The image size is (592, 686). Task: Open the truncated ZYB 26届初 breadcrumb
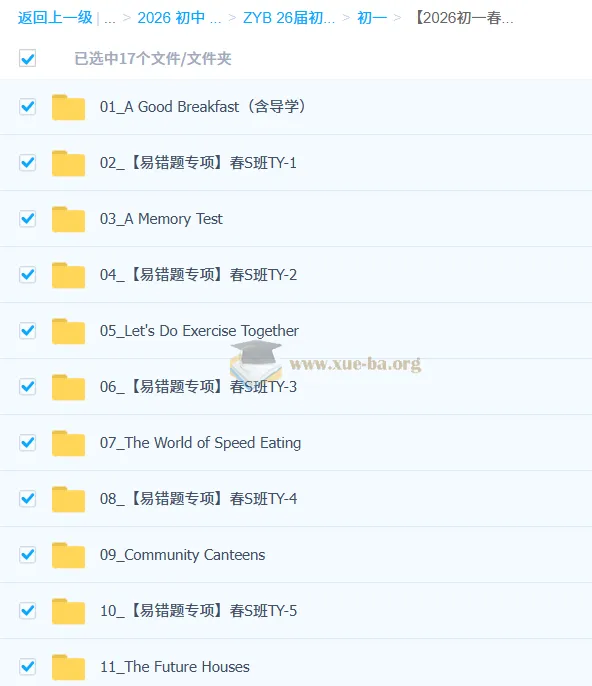[x=289, y=18]
